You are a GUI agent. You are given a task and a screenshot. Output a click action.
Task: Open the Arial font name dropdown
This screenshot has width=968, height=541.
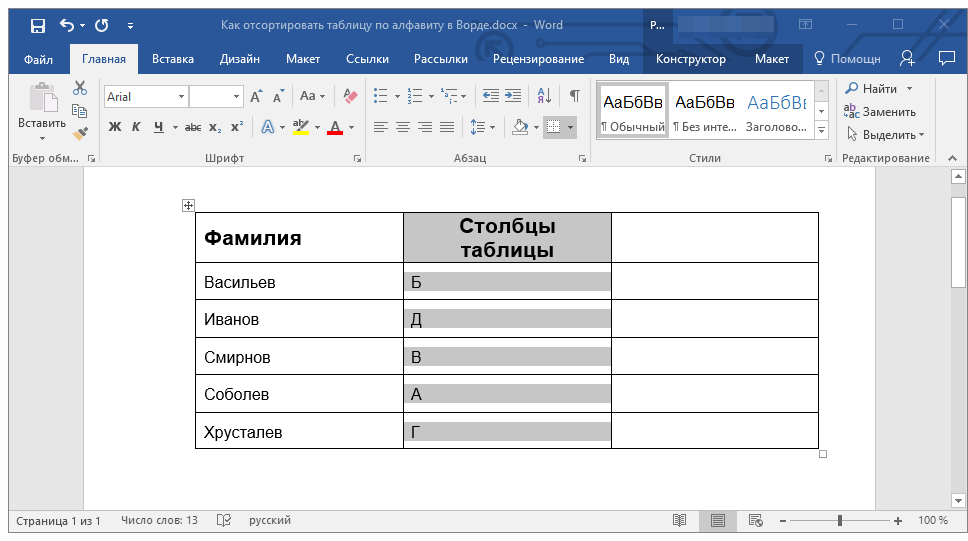coord(182,96)
